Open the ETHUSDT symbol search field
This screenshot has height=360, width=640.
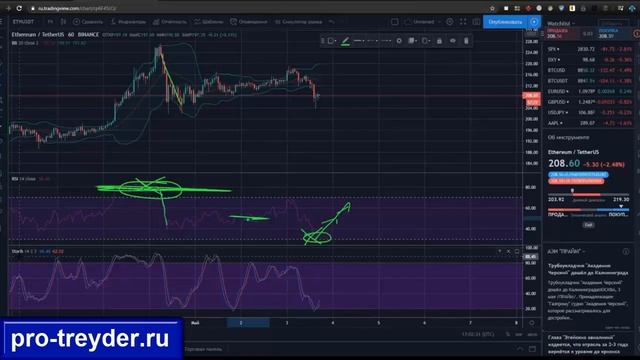point(24,22)
